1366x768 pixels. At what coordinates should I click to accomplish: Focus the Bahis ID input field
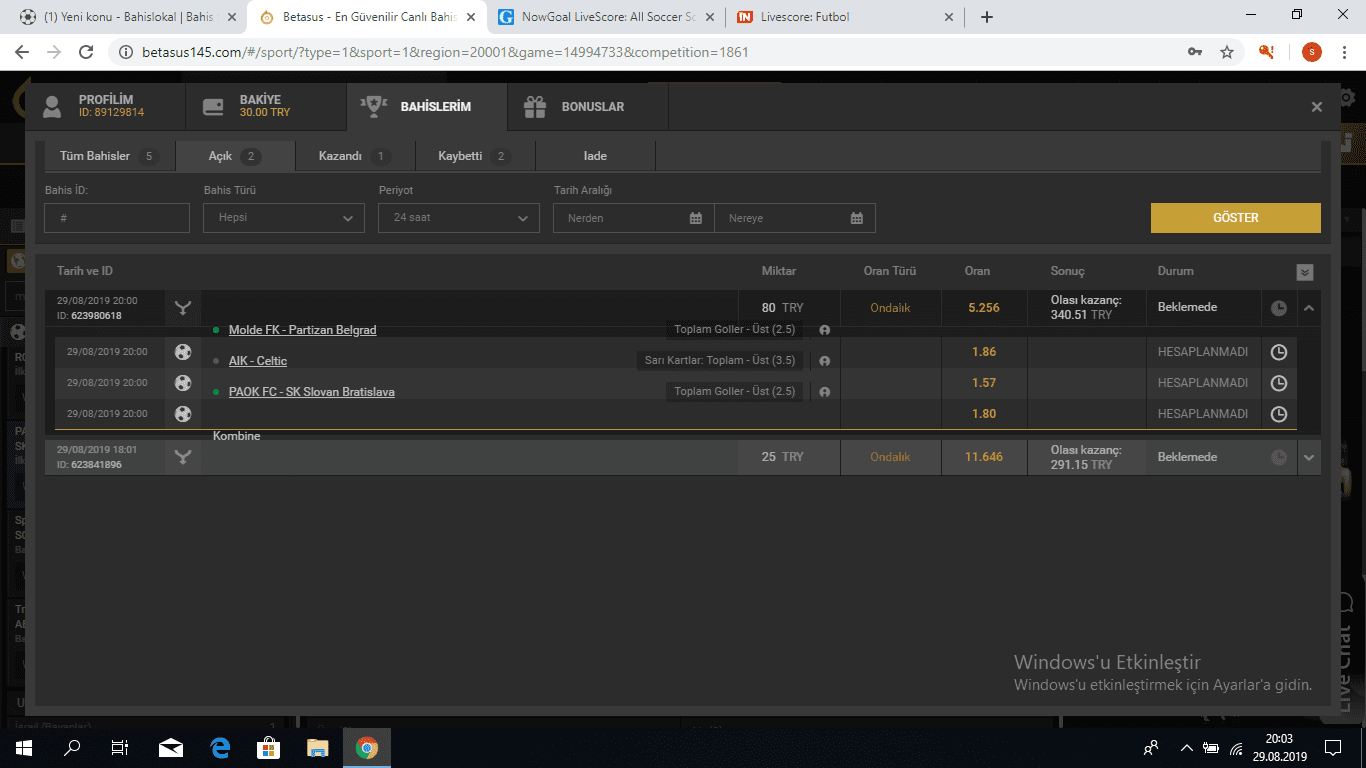click(117, 218)
